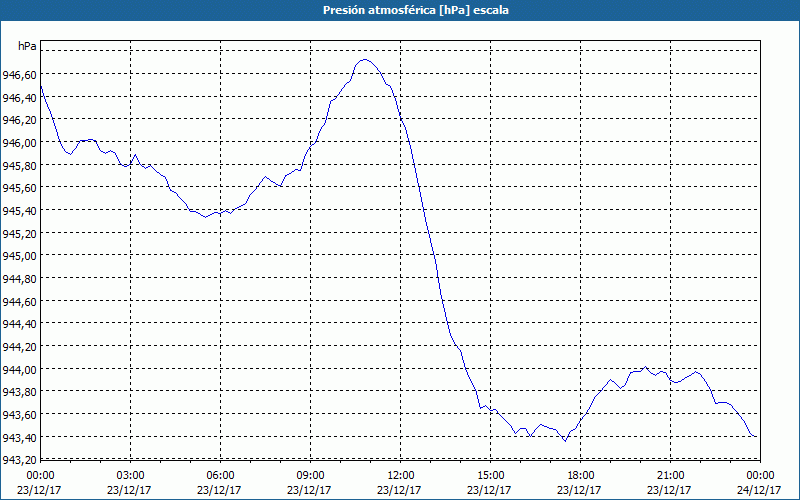Click the 946,40 y-axis value

pos(19,97)
